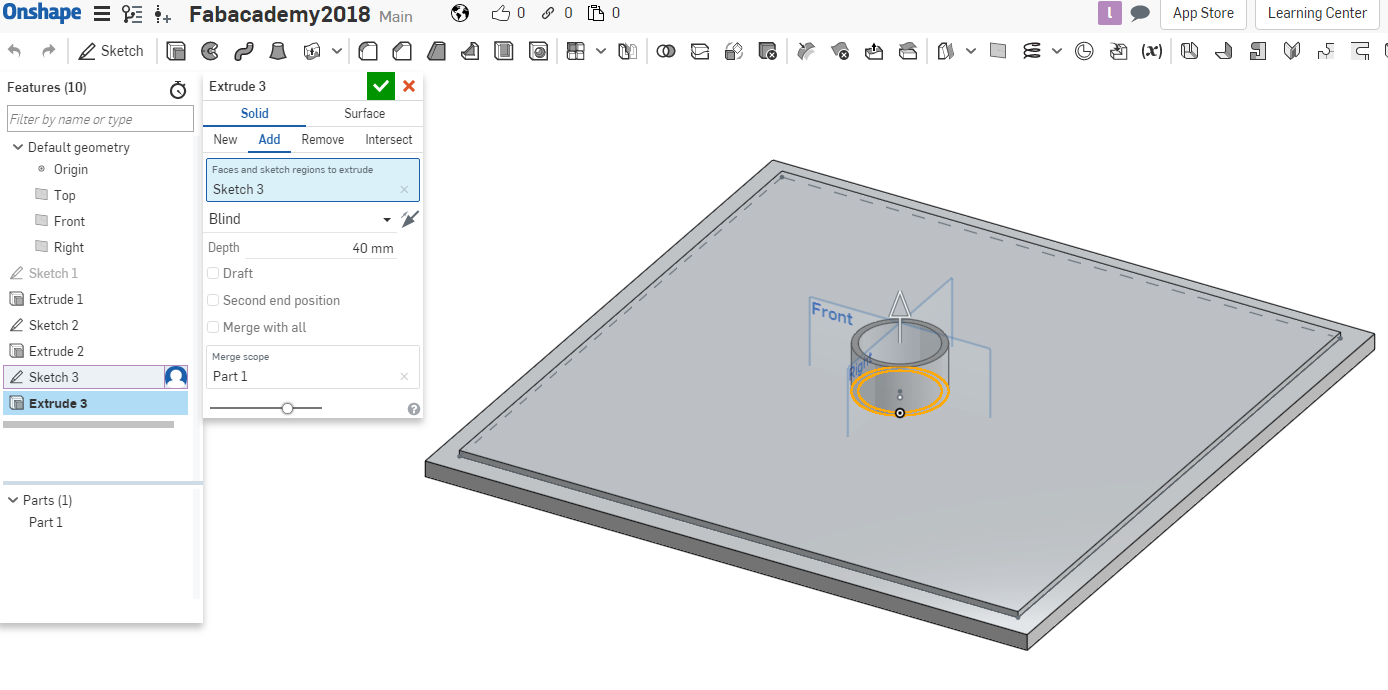
Task: Start a new Sketch
Action: [111, 51]
